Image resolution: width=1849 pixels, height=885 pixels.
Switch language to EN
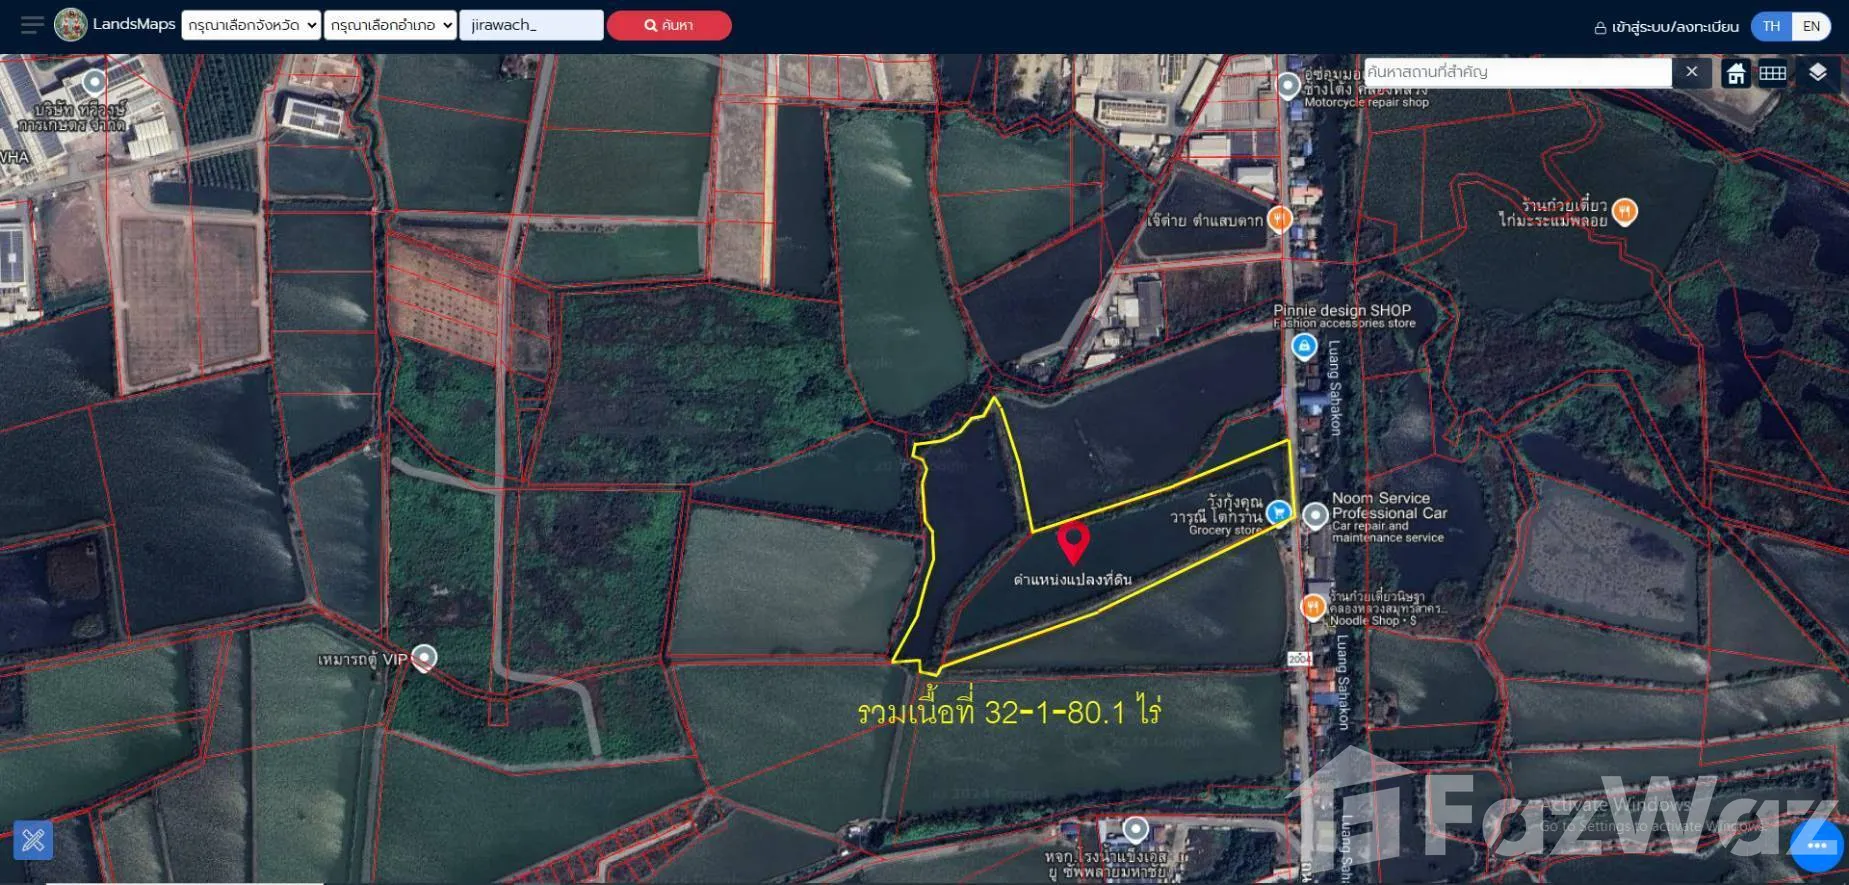coord(1811,26)
